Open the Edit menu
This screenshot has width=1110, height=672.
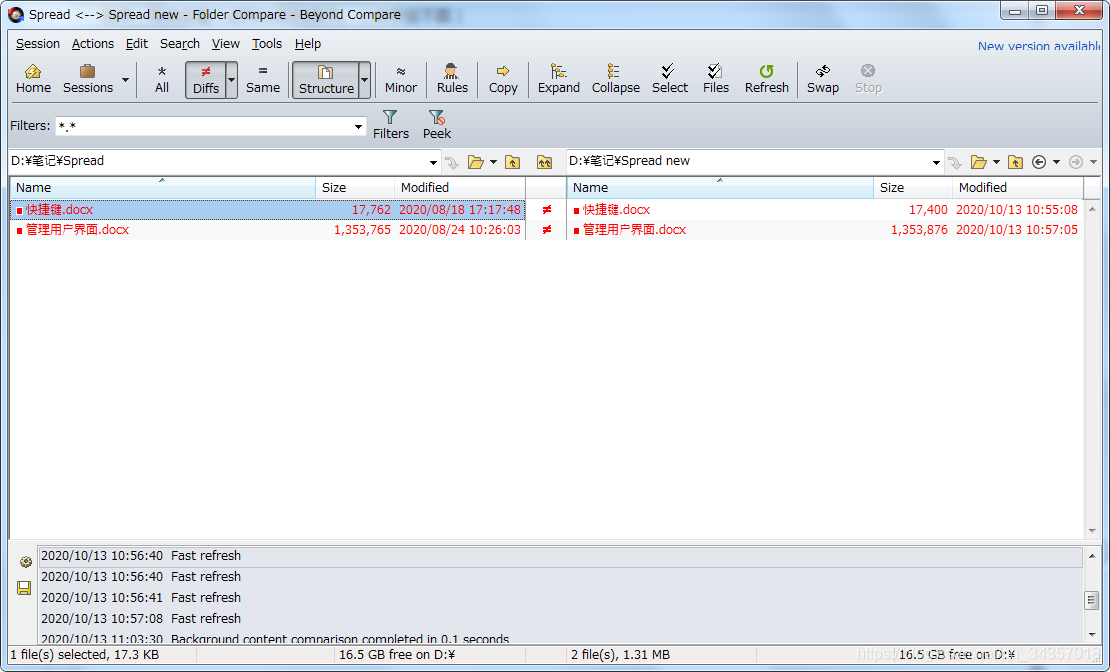coord(137,44)
